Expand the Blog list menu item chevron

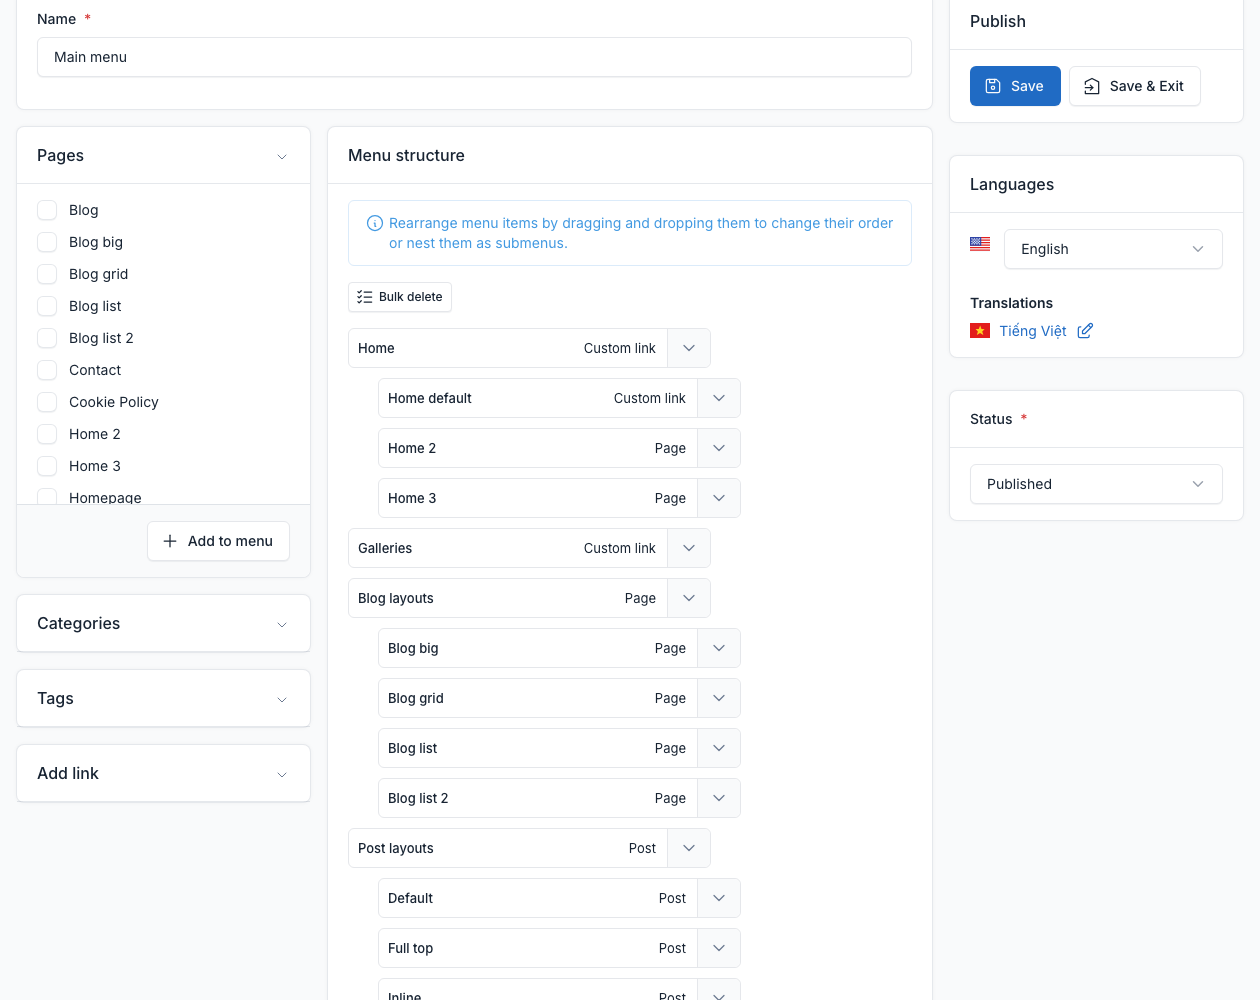click(719, 748)
